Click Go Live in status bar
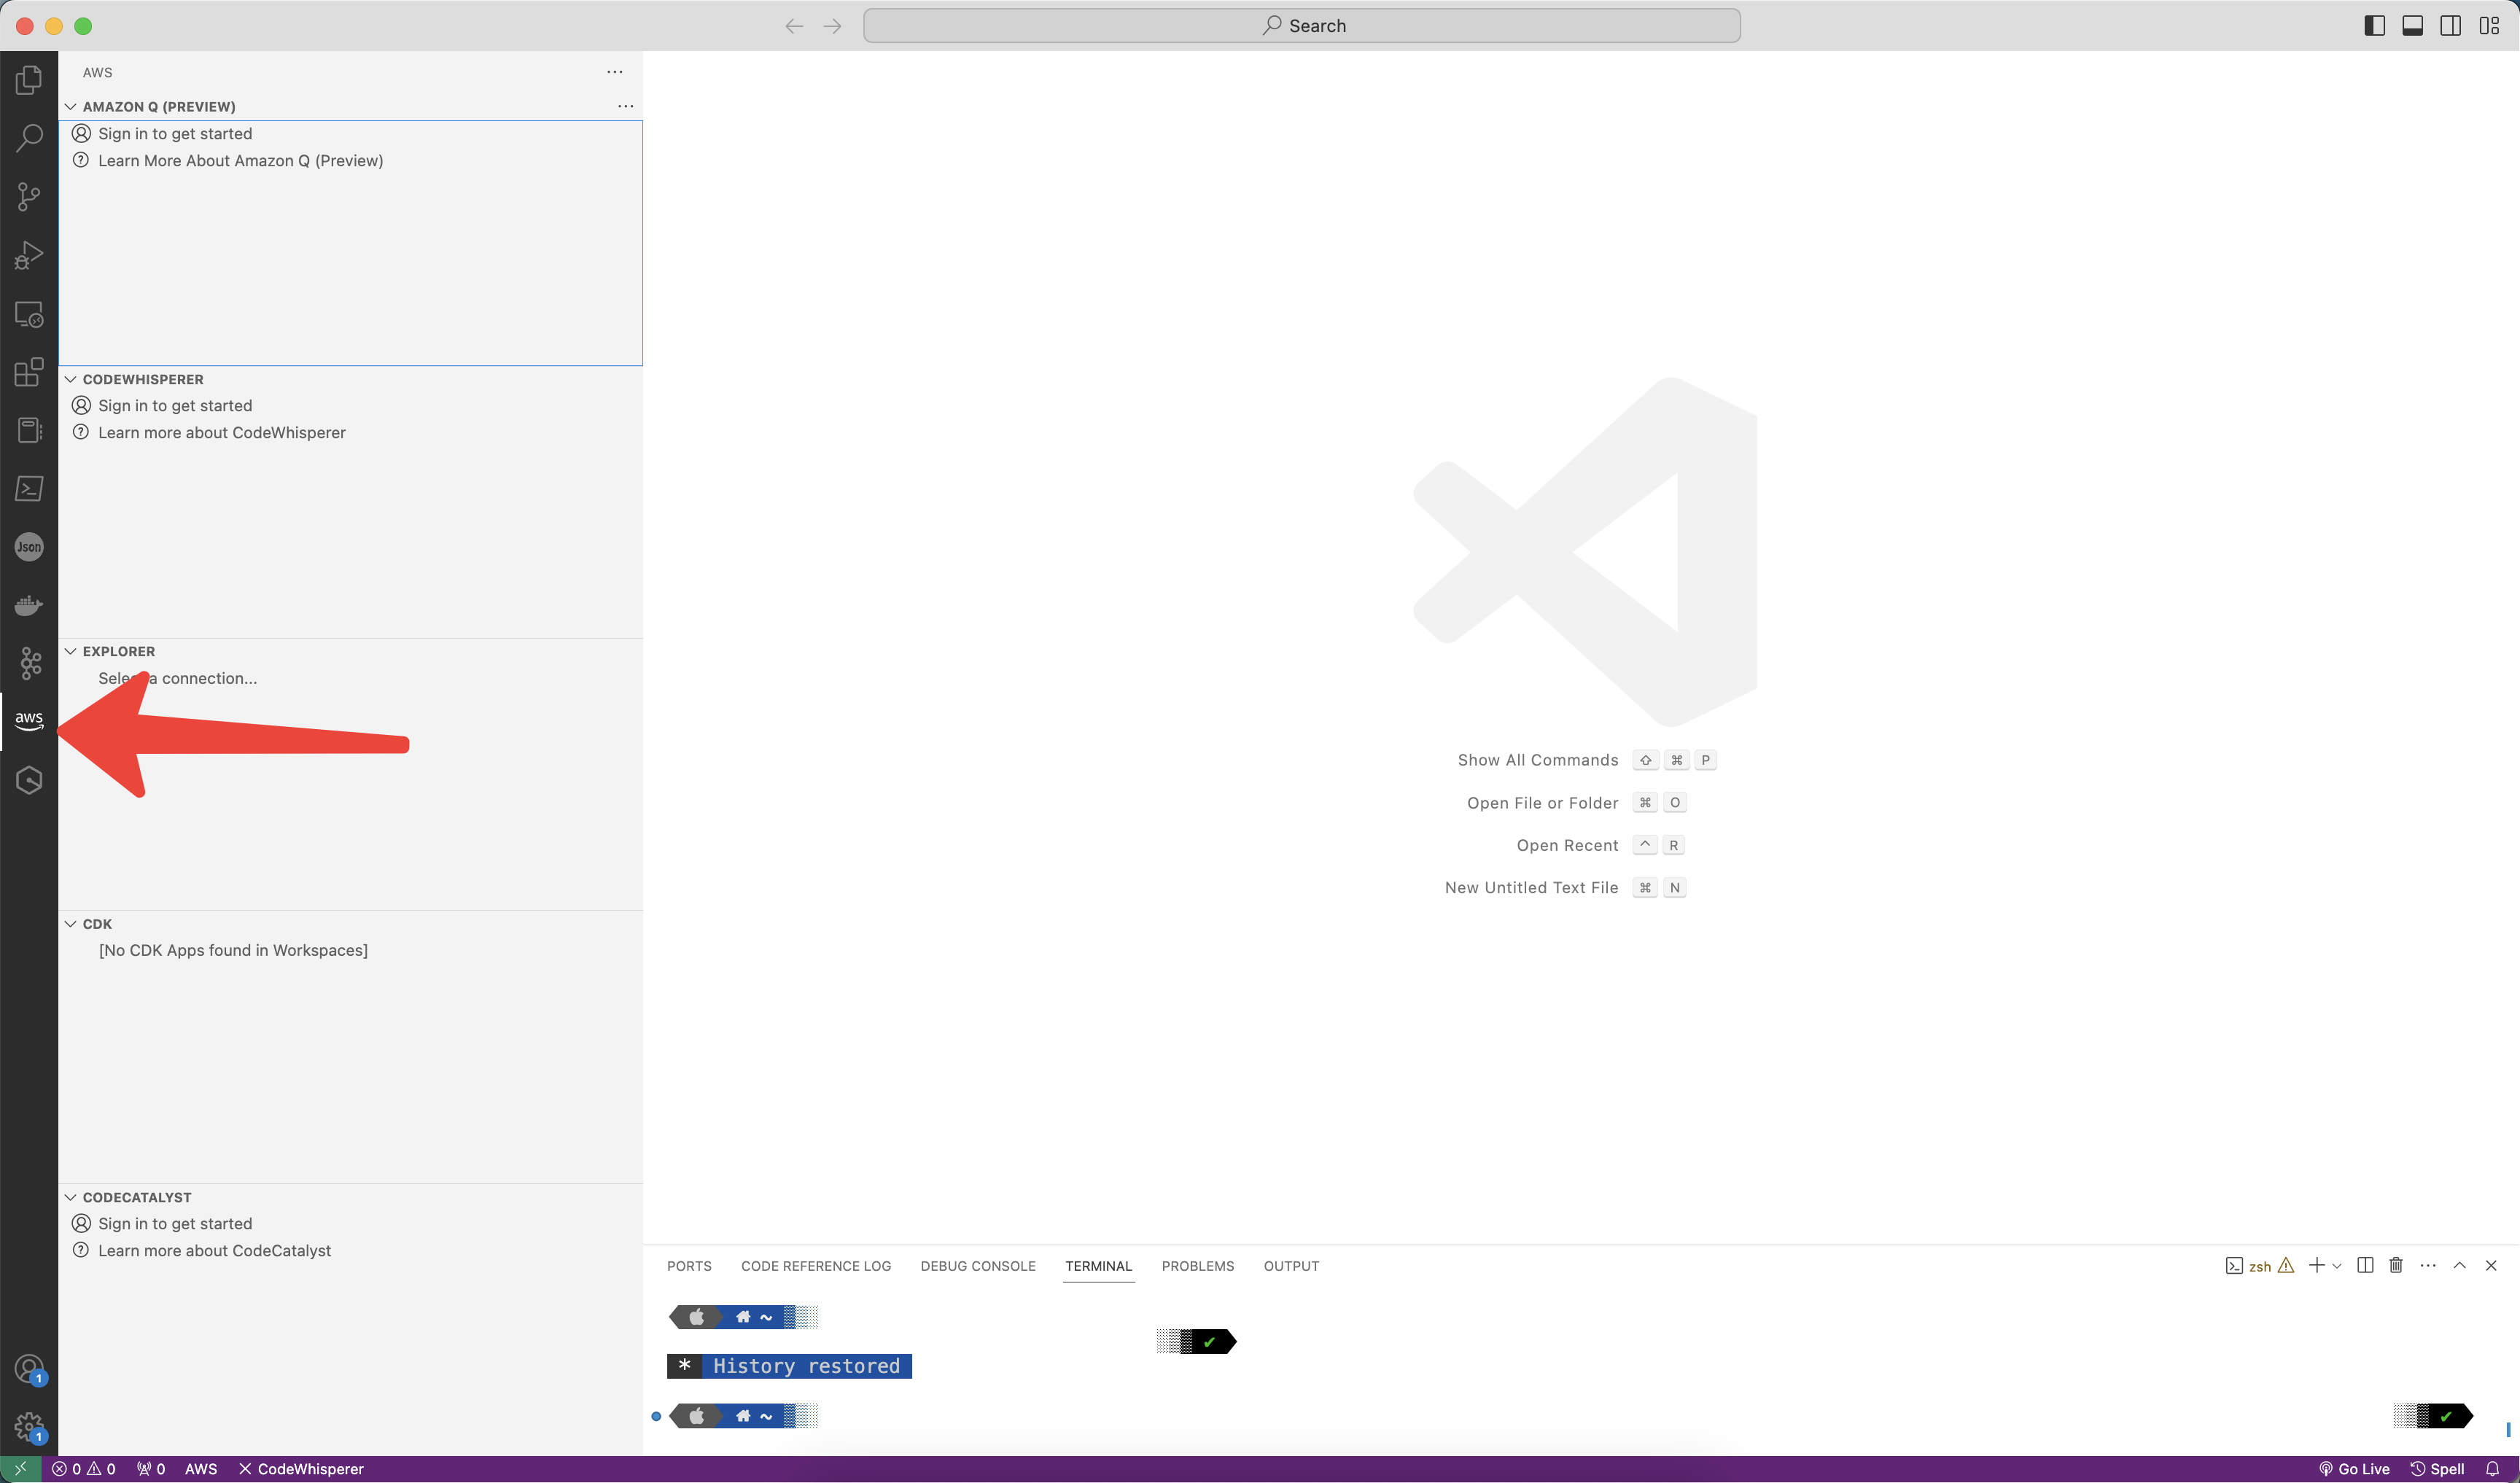 2354,1468
